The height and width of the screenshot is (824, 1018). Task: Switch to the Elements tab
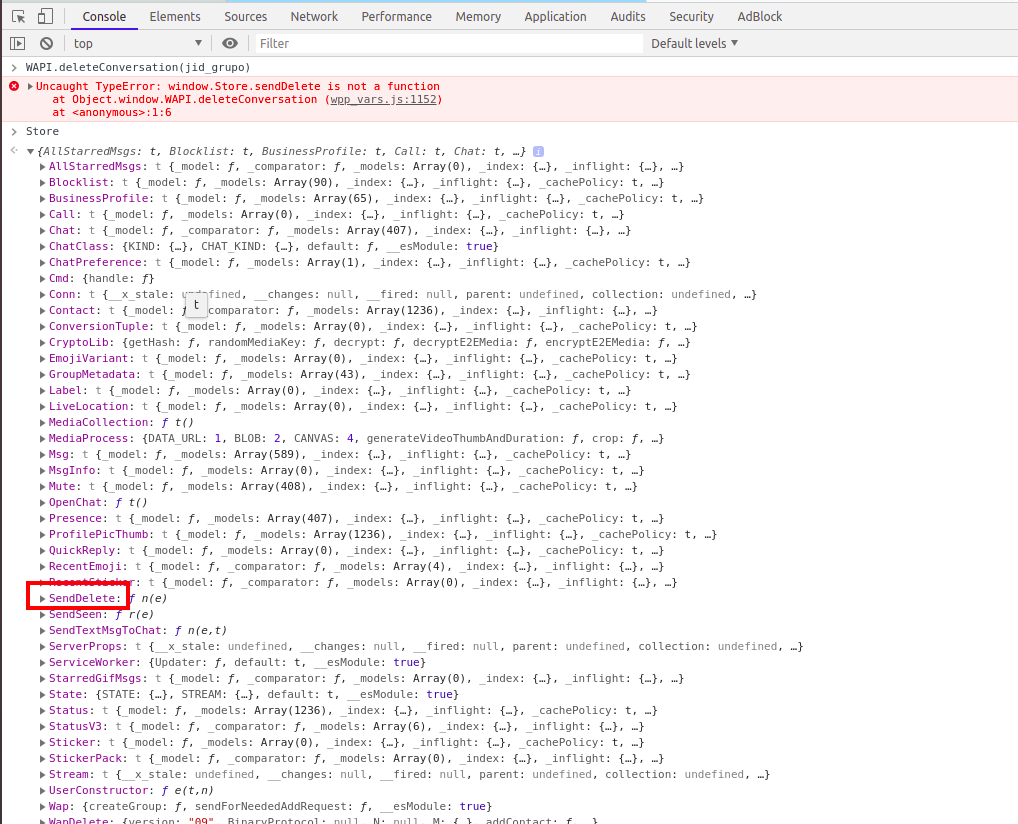tap(175, 17)
